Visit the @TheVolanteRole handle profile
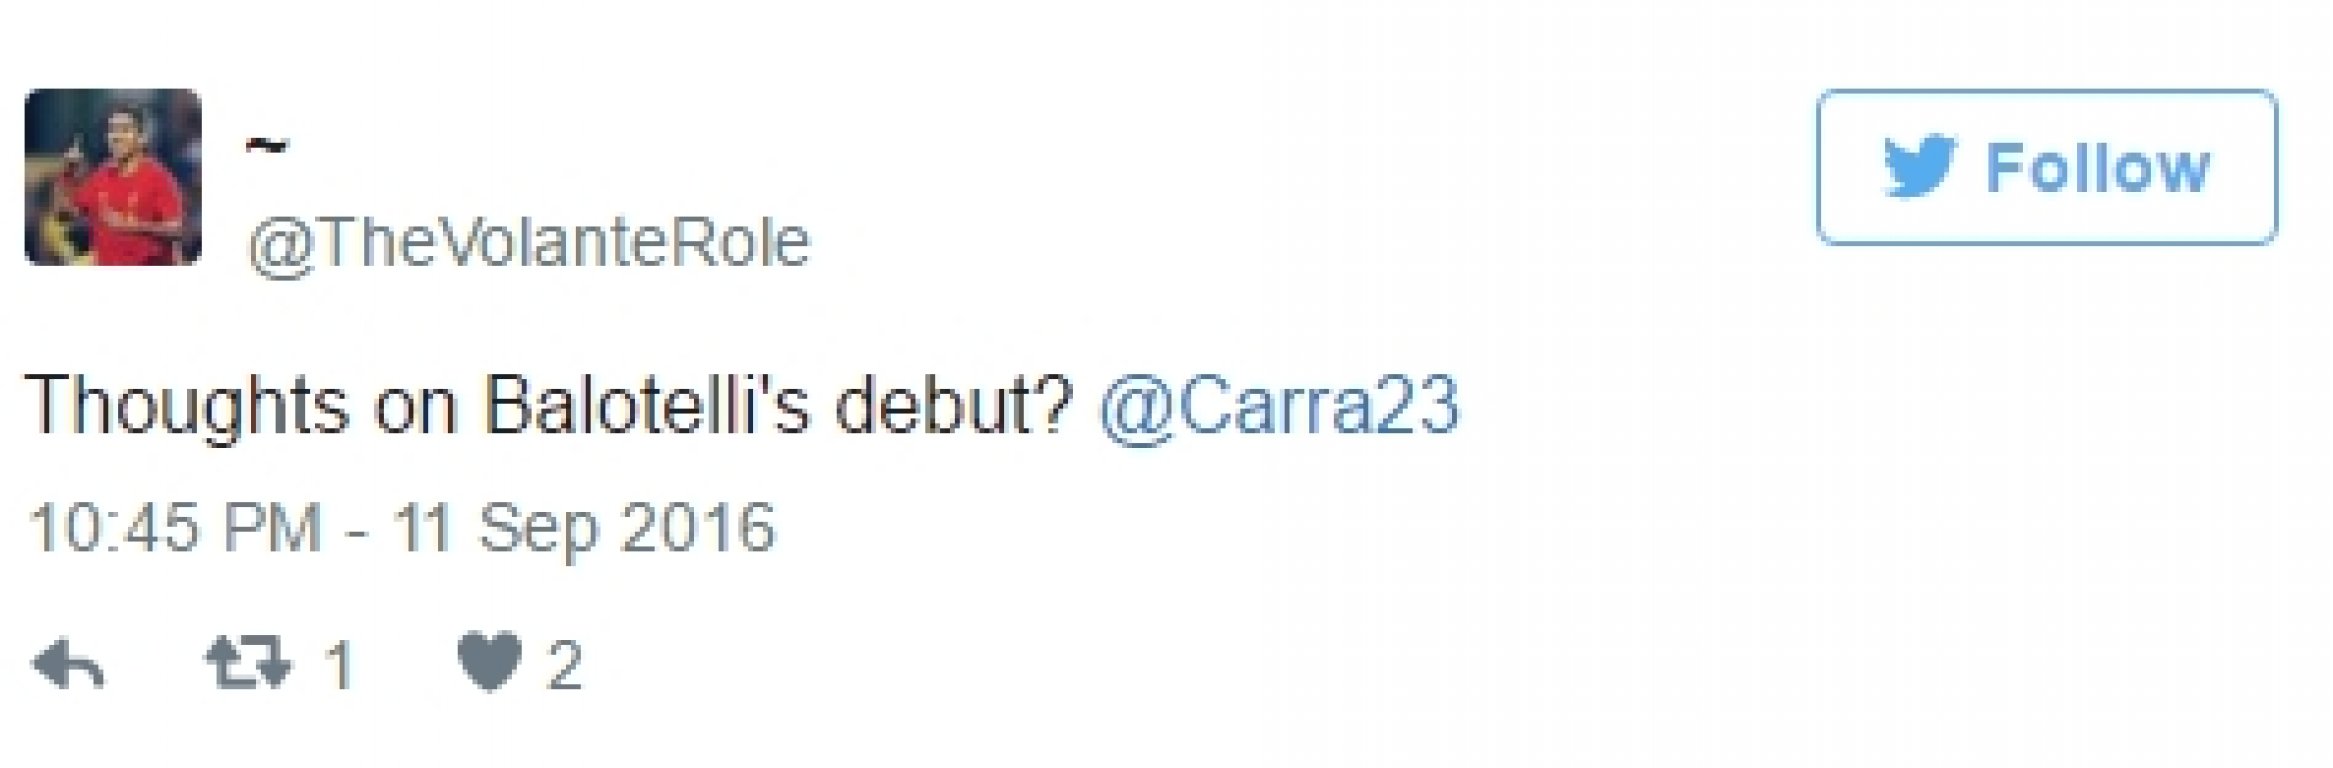The width and height of the screenshot is (2333, 768). [529, 243]
